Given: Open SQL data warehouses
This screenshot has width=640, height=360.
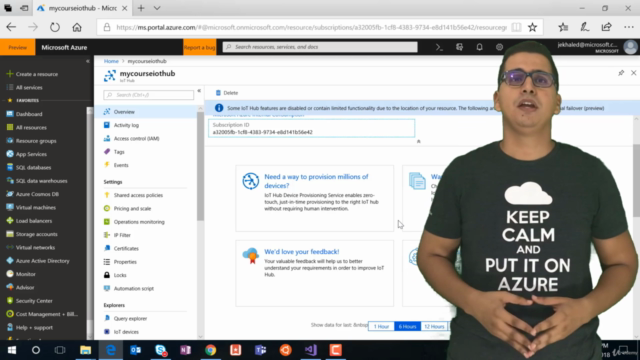Looking at the screenshot, I should pyautogui.click(x=37, y=181).
